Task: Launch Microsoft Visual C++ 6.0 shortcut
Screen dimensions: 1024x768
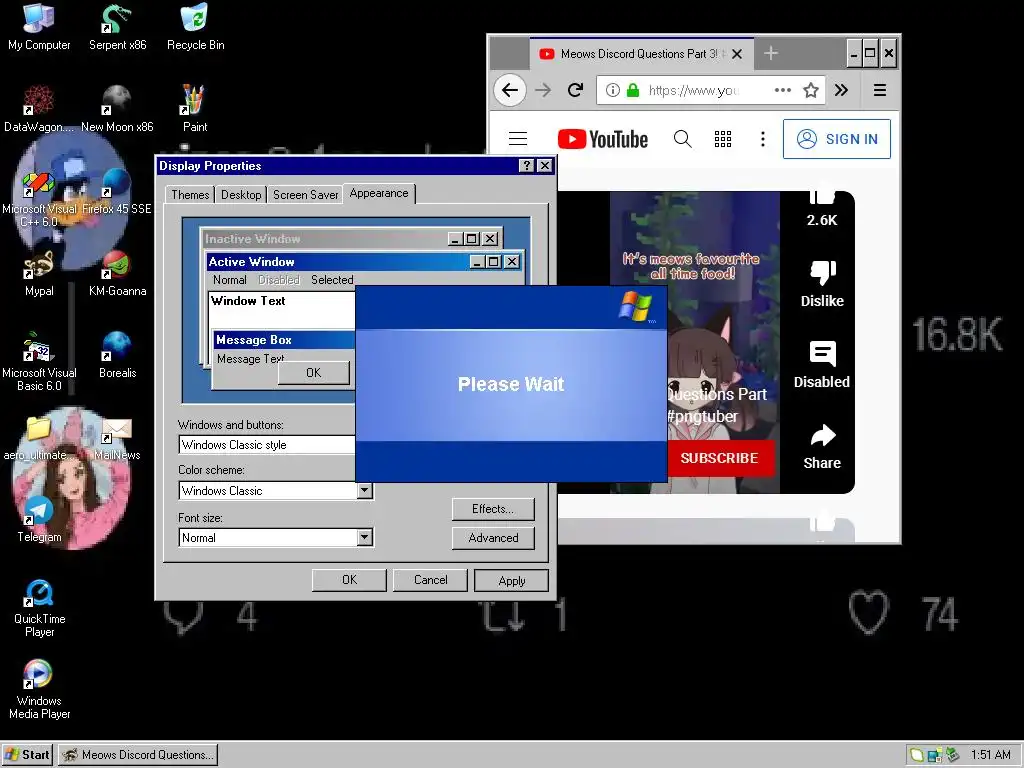Action: (39, 197)
